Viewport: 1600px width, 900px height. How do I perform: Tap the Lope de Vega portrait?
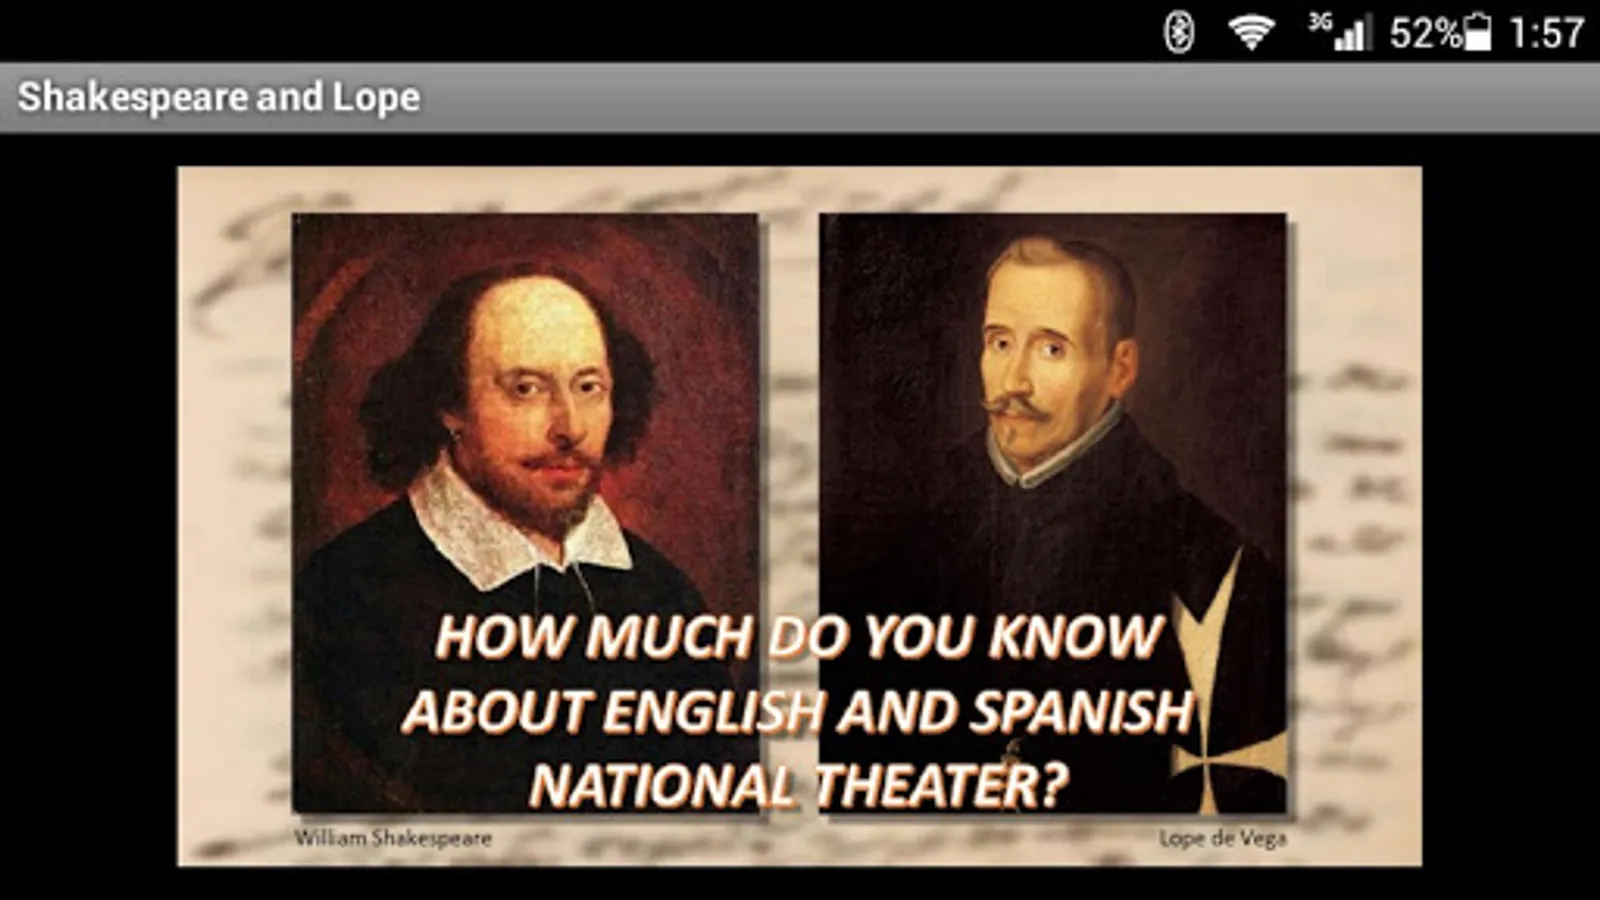pyautogui.click(x=1053, y=513)
